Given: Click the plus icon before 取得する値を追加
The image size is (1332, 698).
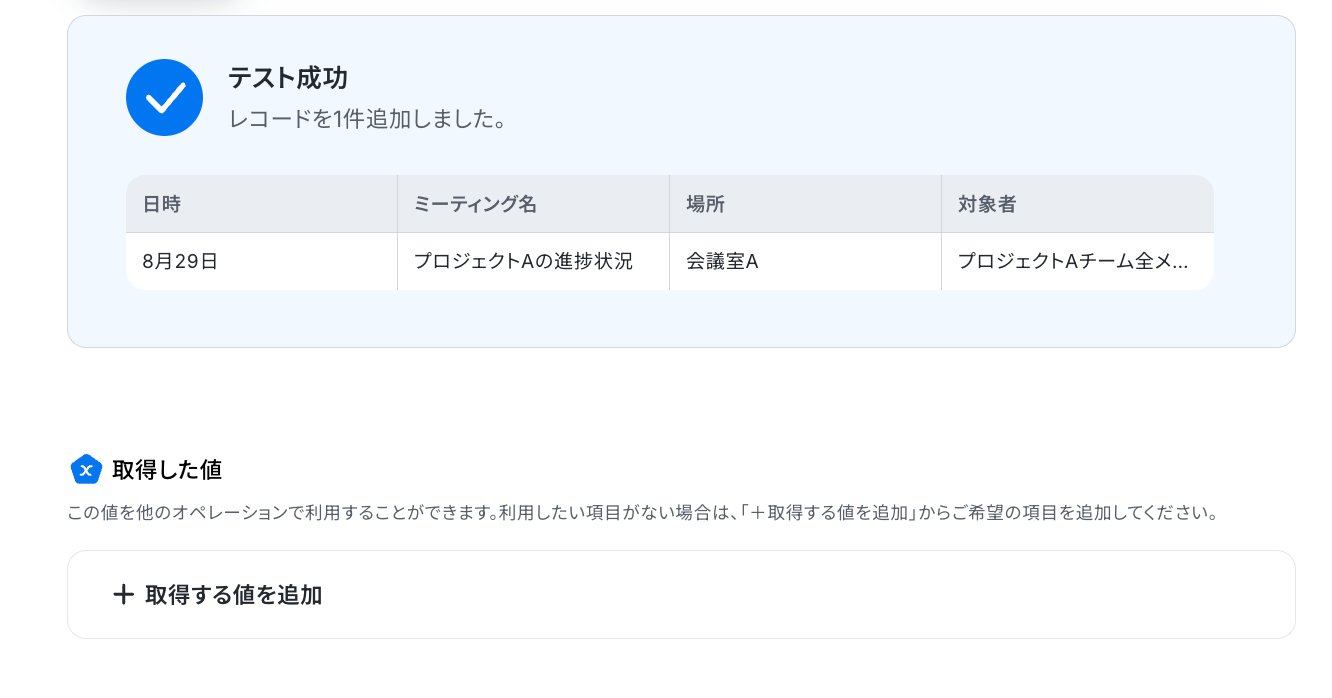Looking at the screenshot, I should point(123,595).
